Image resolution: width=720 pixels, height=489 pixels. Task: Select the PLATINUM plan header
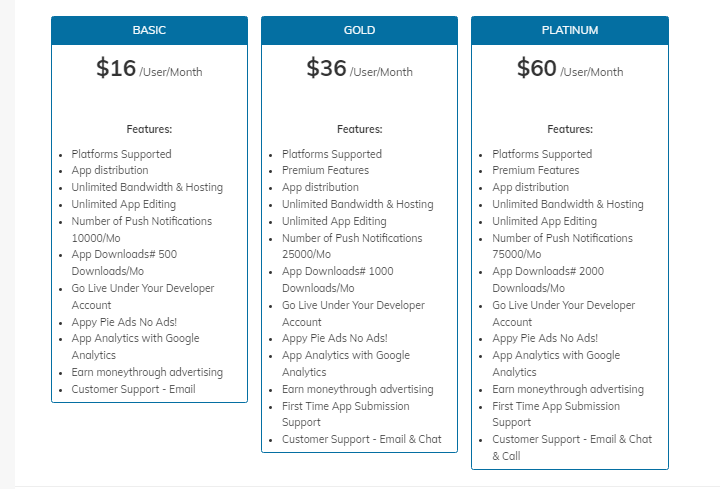tap(570, 30)
